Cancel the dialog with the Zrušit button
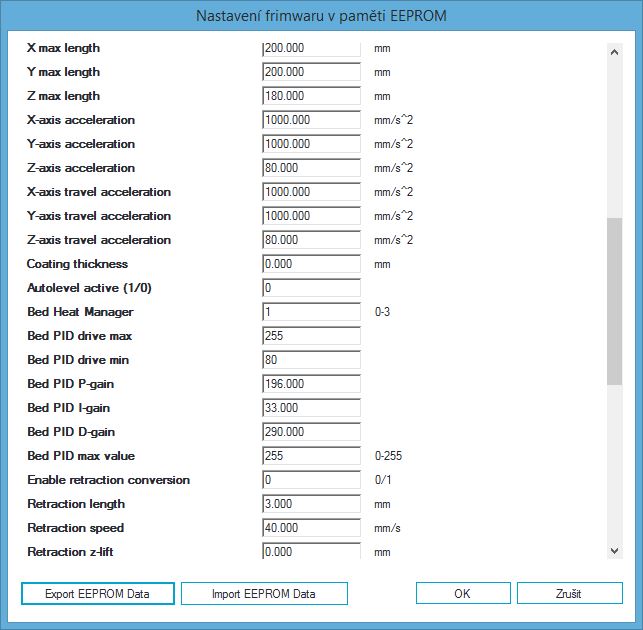Screen dimensions: 643x630 click(x=570, y=593)
